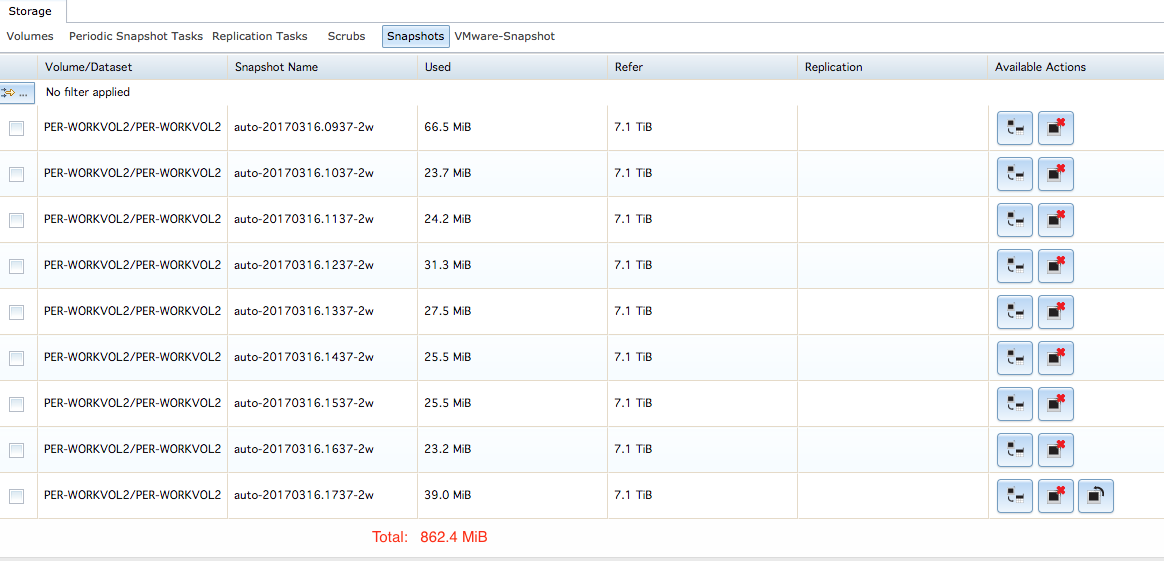Click snapshot name auto-20170316.1637-2w
The image size is (1164, 561).
click(x=304, y=449)
